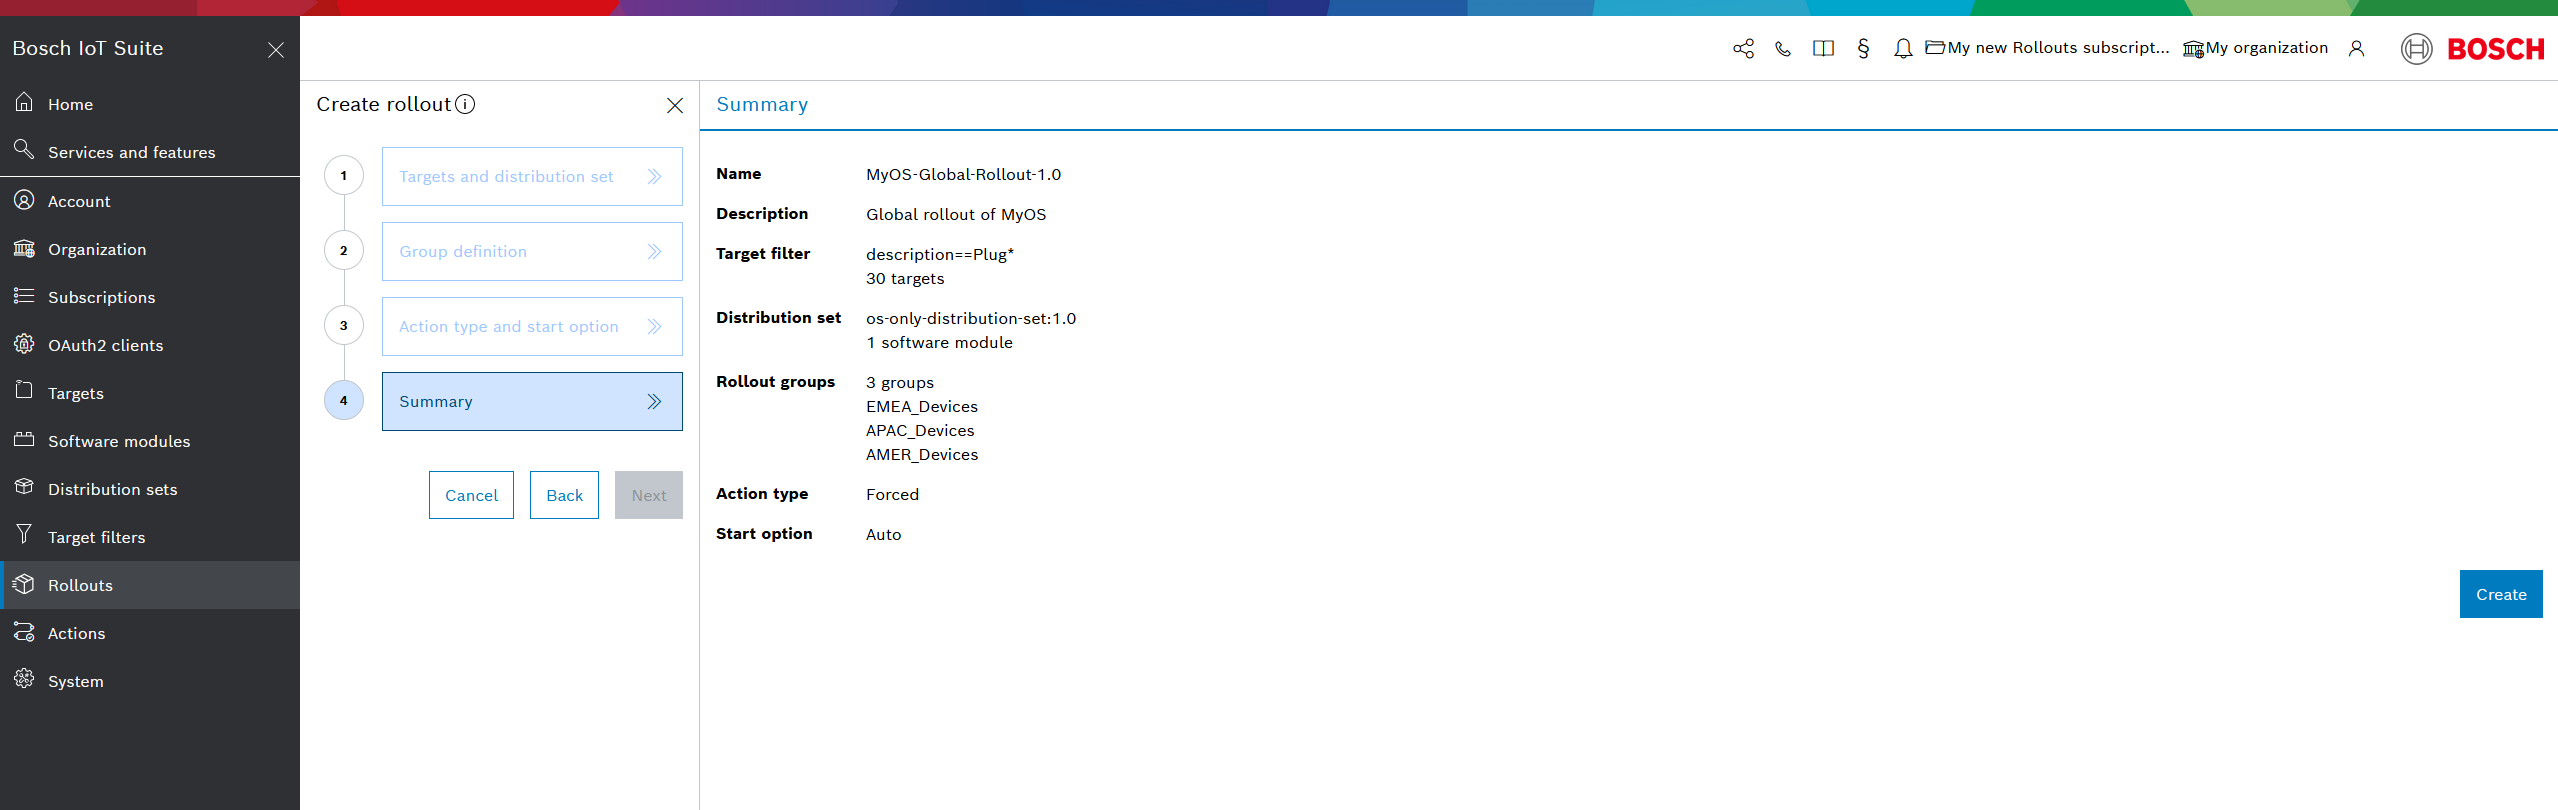Screen dimensions: 2558x810
Task: Open the user profile icon
Action: click(2357, 49)
